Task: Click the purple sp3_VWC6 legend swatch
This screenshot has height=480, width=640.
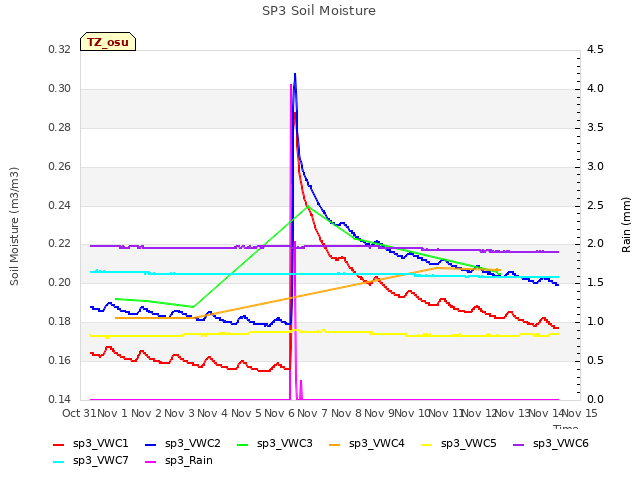Action: (x=519, y=444)
